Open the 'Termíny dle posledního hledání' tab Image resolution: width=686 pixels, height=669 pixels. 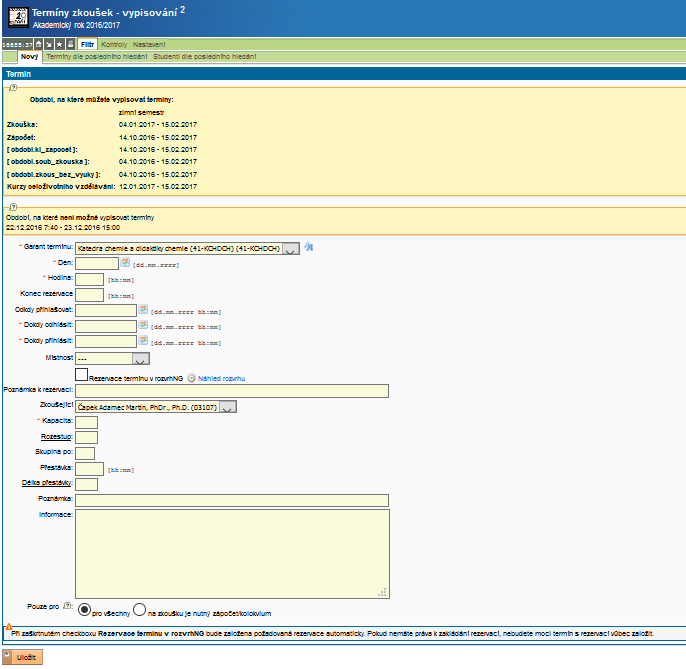click(96, 57)
